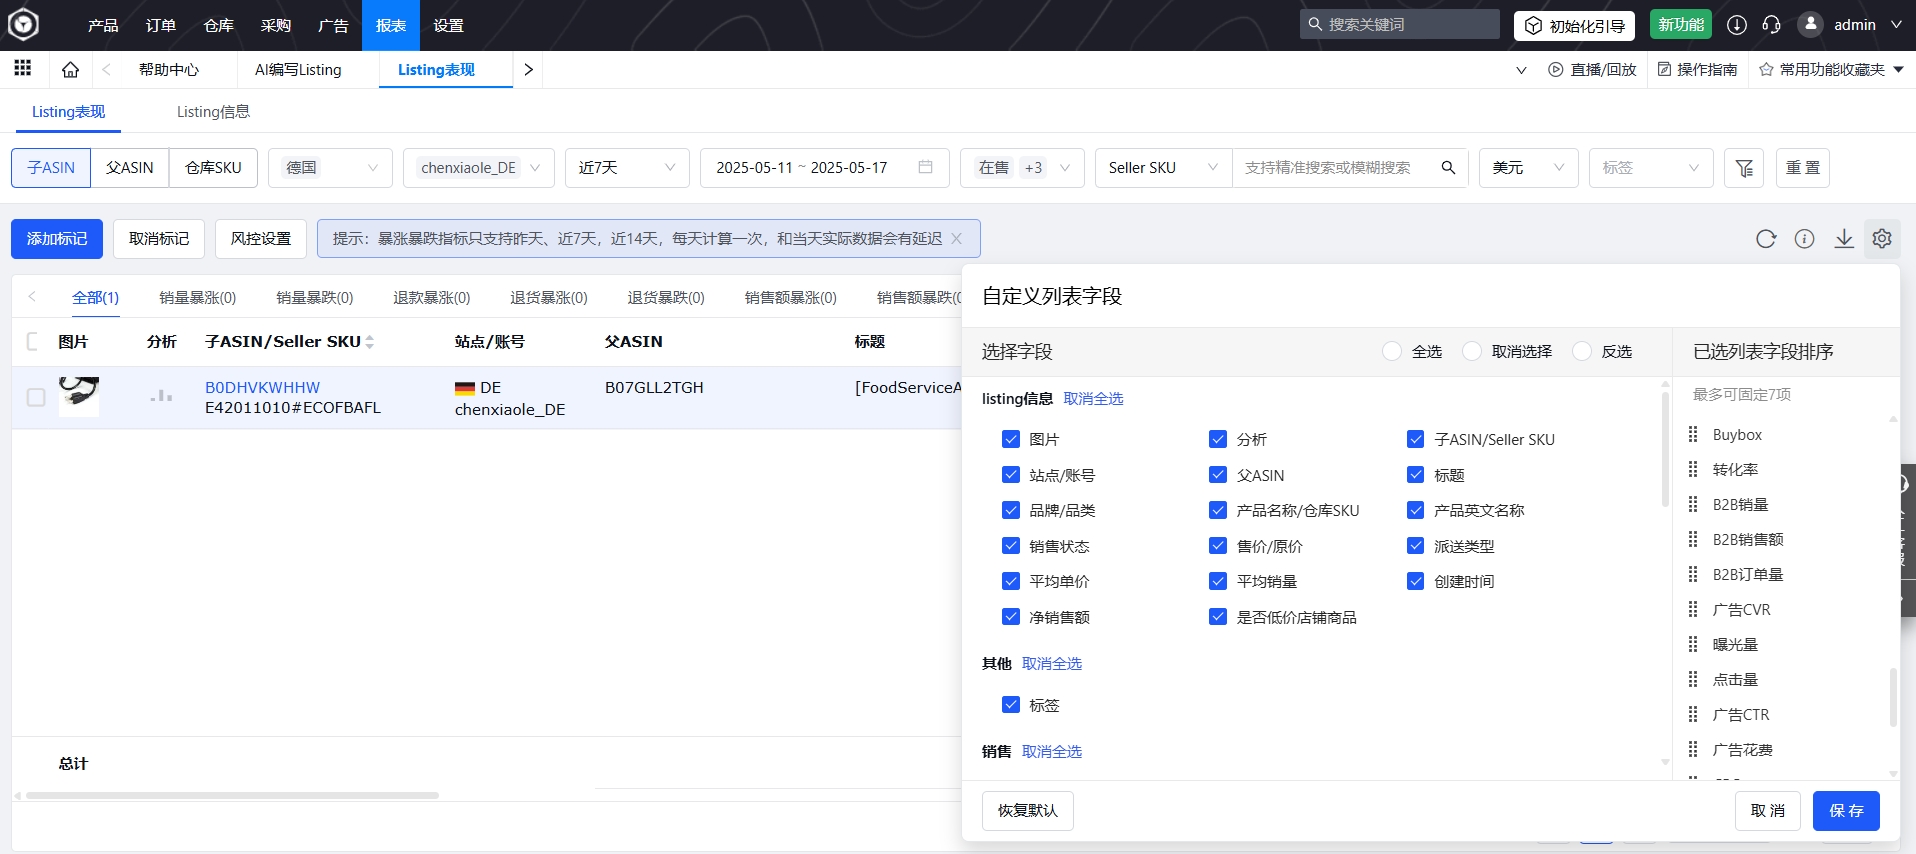Open the 美元 currency dropdown
The image size is (1916, 854).
pos(1528,168)
